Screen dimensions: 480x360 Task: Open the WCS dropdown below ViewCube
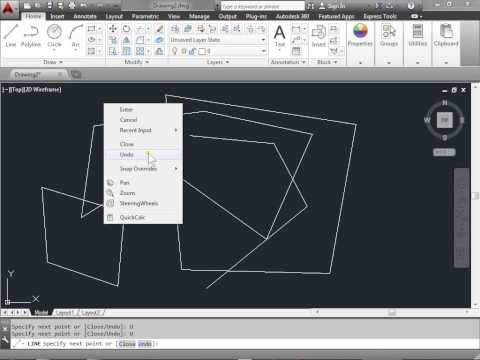click(x=444, y=152)
